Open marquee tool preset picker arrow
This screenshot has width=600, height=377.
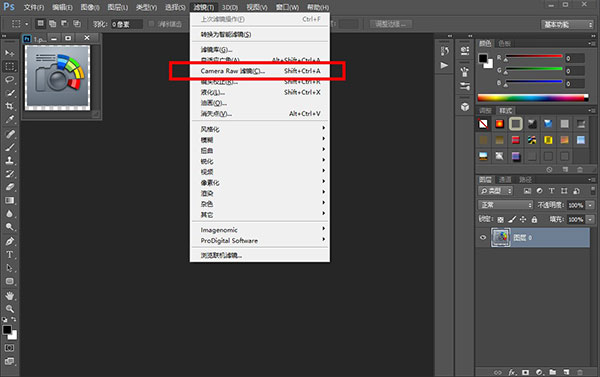click(x=26, y=24)
